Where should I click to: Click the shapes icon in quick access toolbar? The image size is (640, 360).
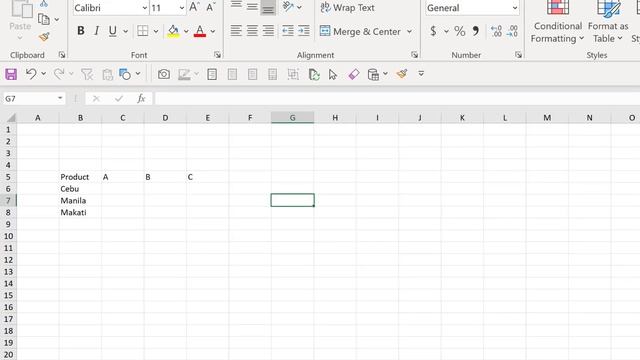click(125, 74)
